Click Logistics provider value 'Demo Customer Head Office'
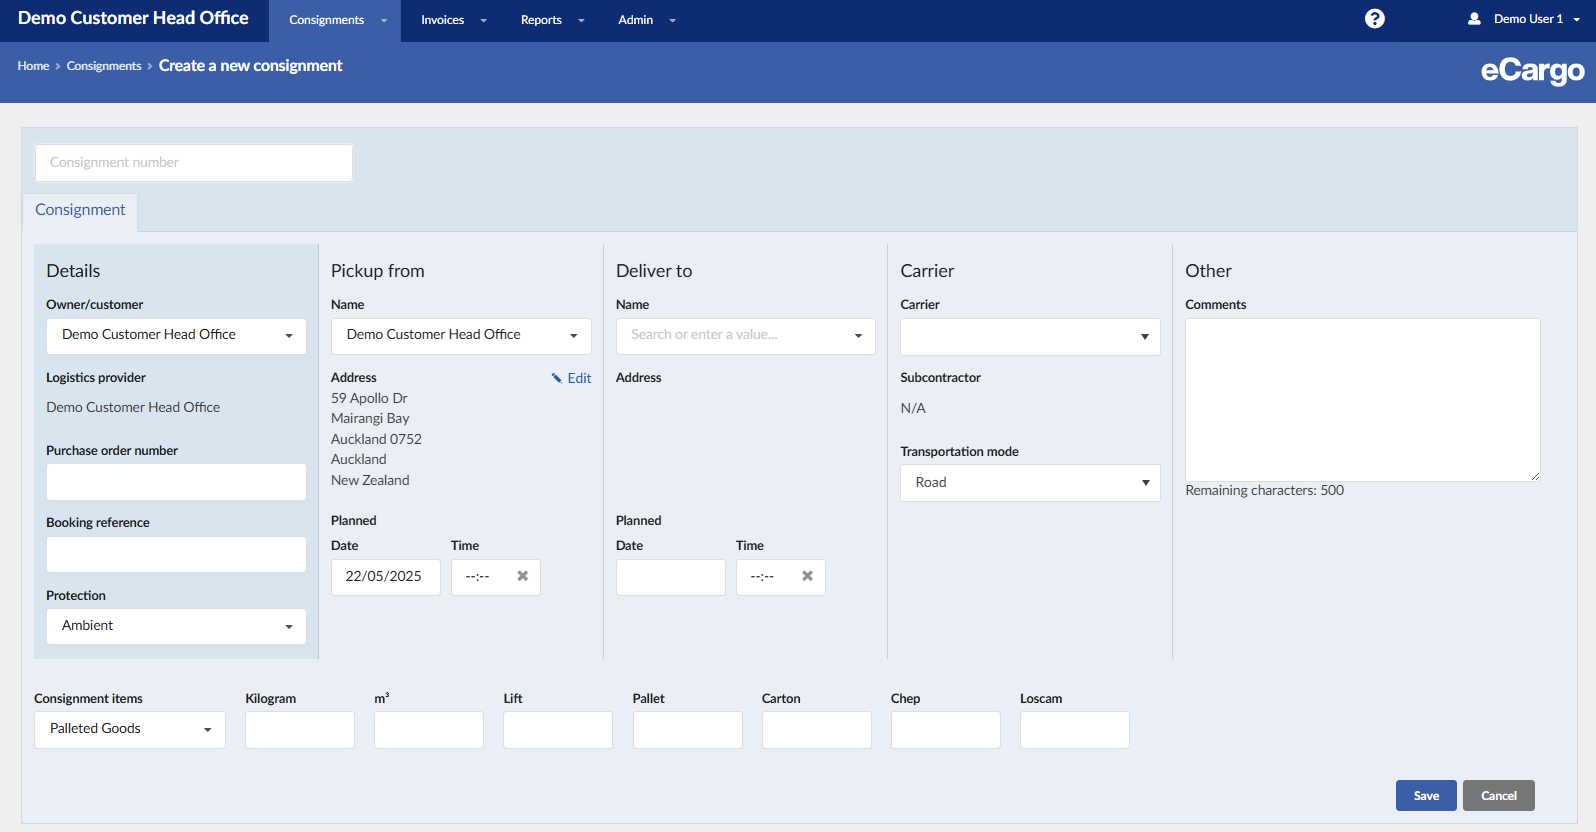 (133, 407)
